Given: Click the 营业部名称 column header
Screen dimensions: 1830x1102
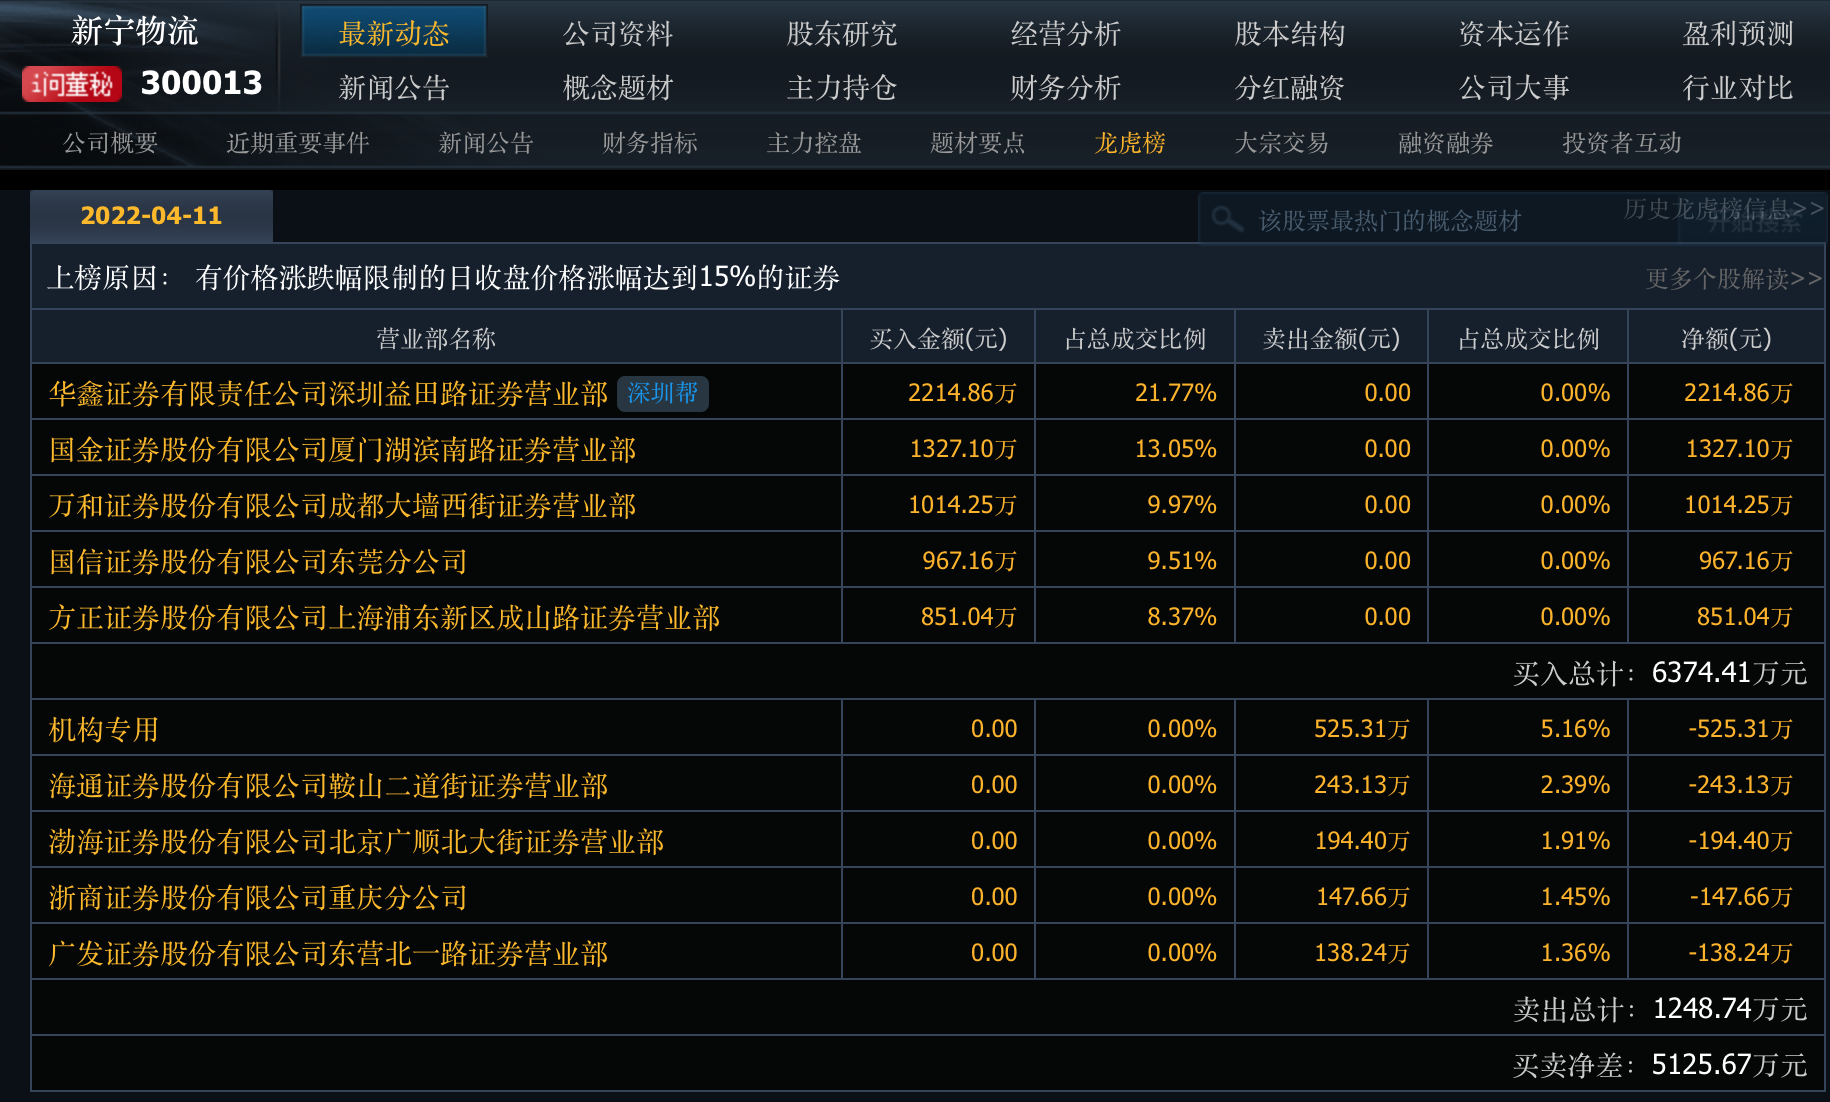Looking at the screenshot, I should (x=436, y=339).
